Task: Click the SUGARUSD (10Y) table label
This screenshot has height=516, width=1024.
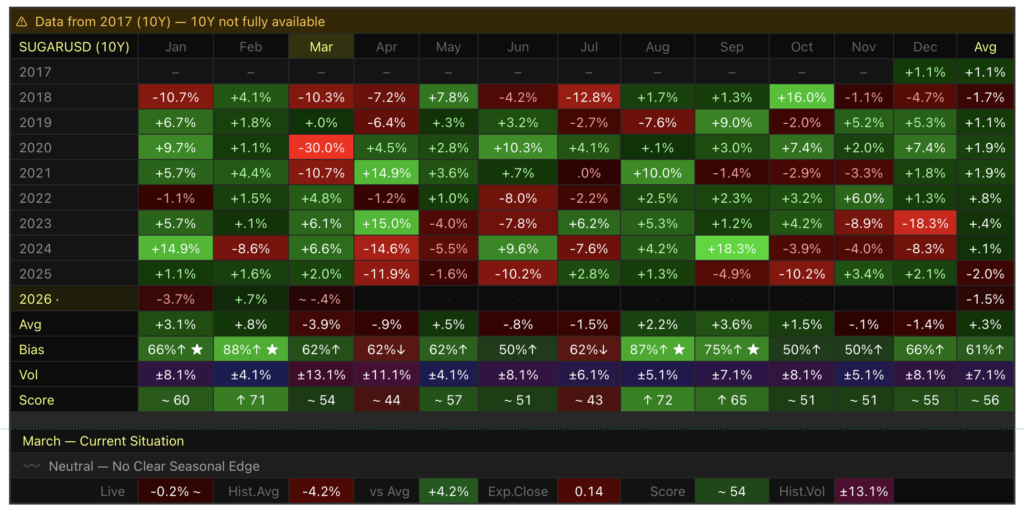Action: click(x=62, y=47)
